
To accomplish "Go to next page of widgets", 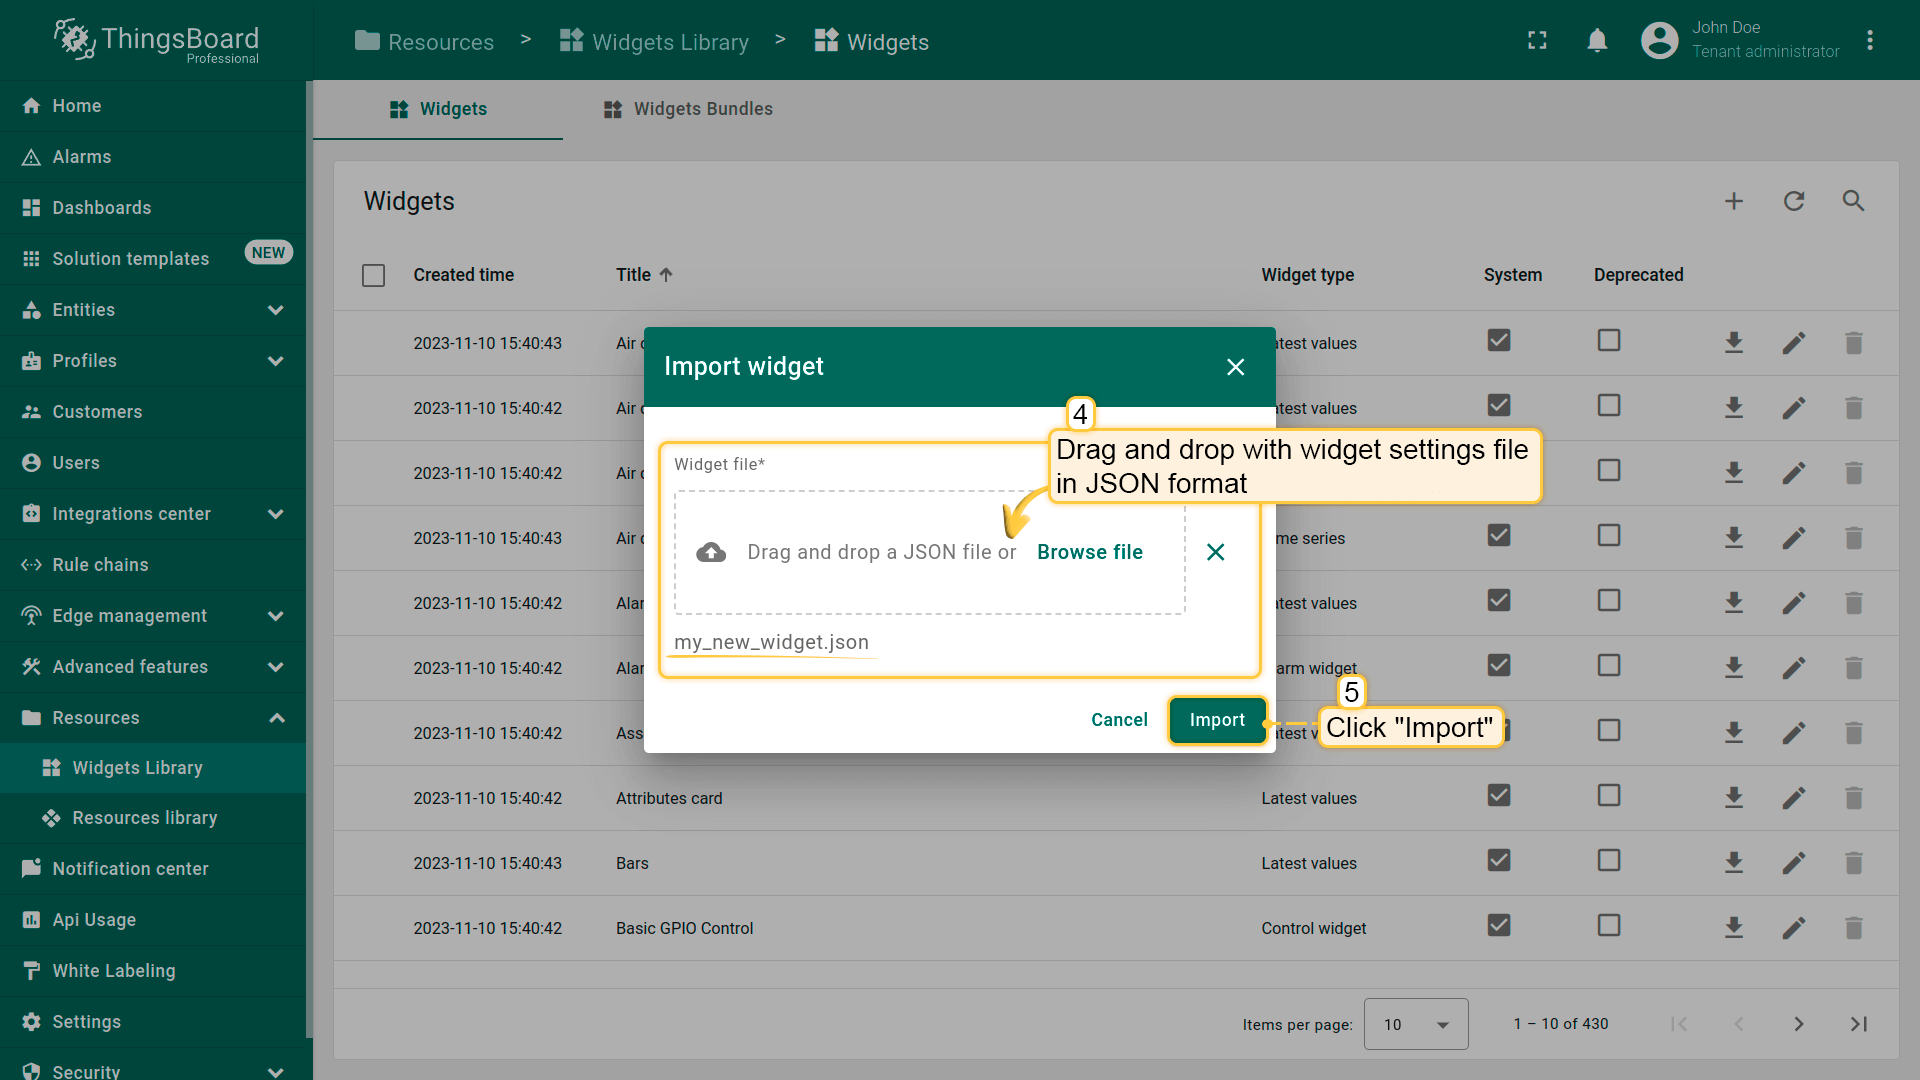I will point(1799,1024).
